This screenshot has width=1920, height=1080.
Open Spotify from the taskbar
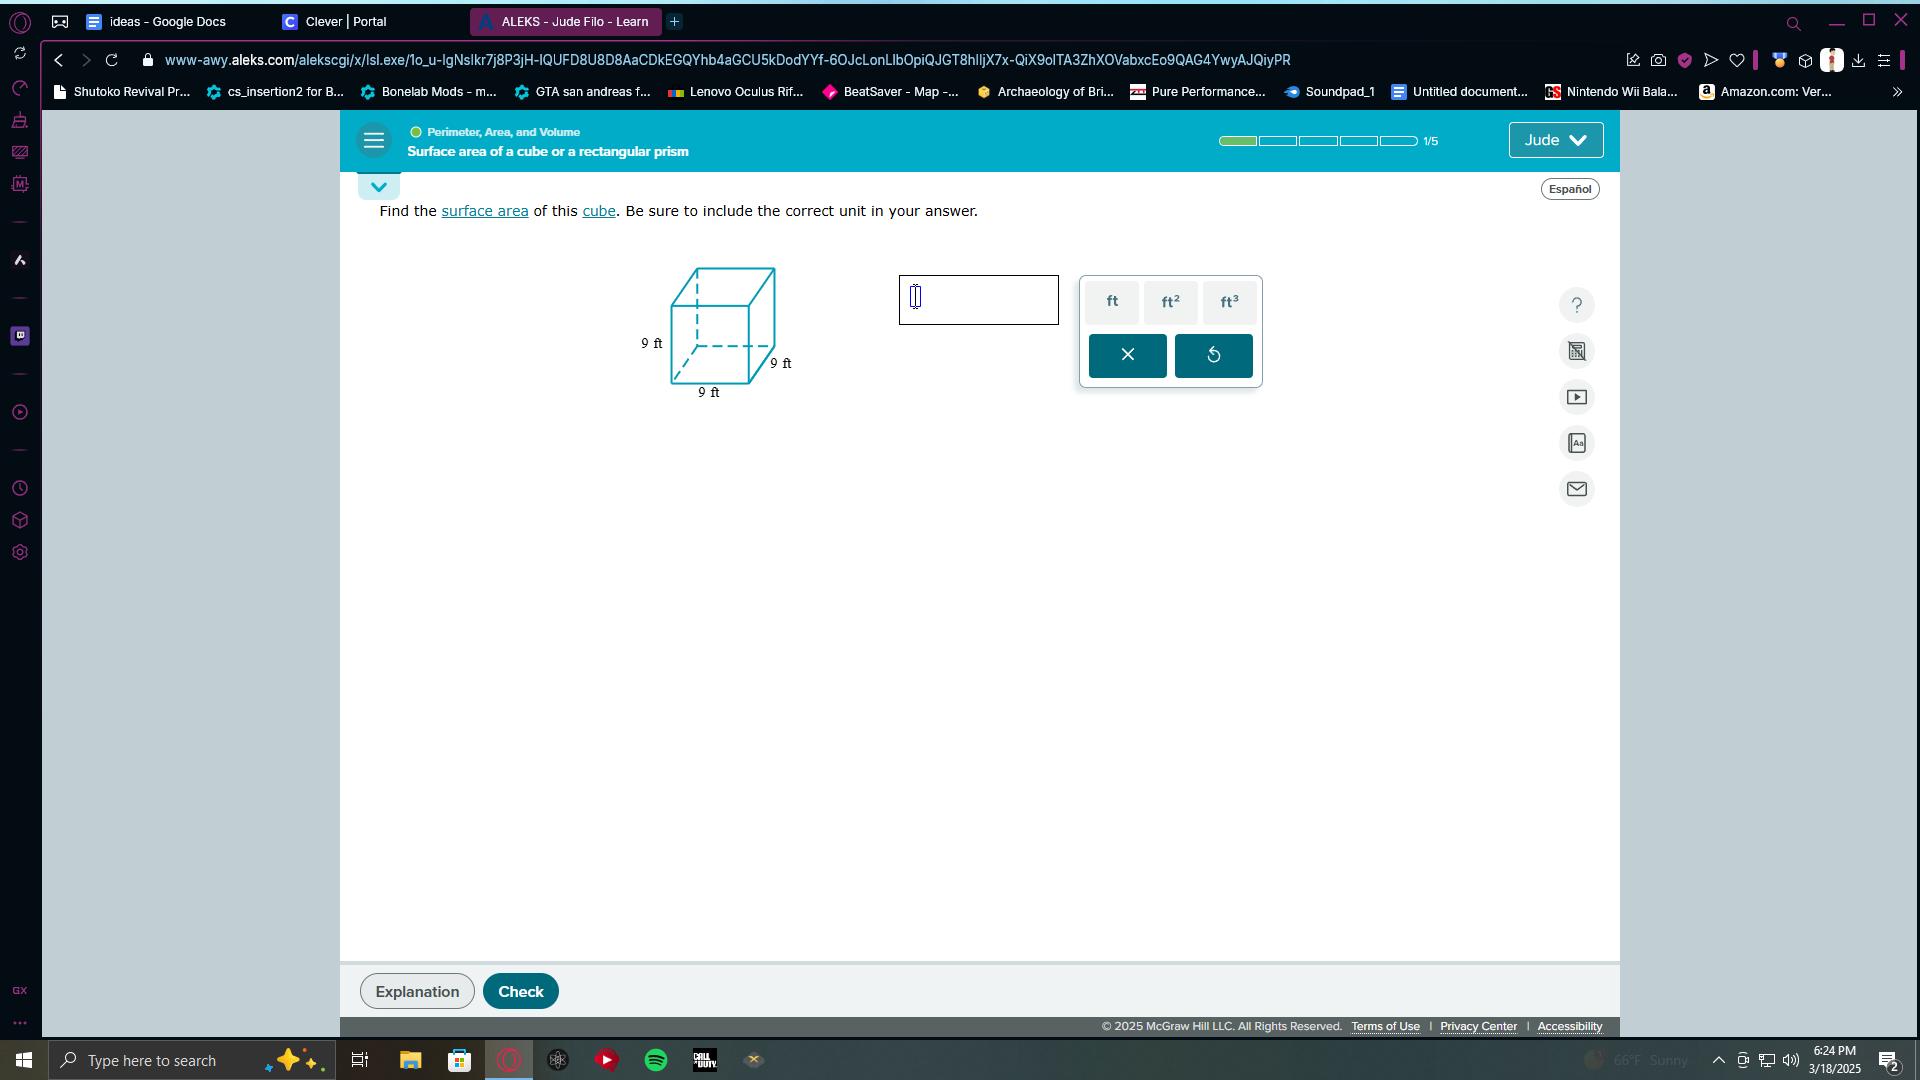(x=656, y=1060)
